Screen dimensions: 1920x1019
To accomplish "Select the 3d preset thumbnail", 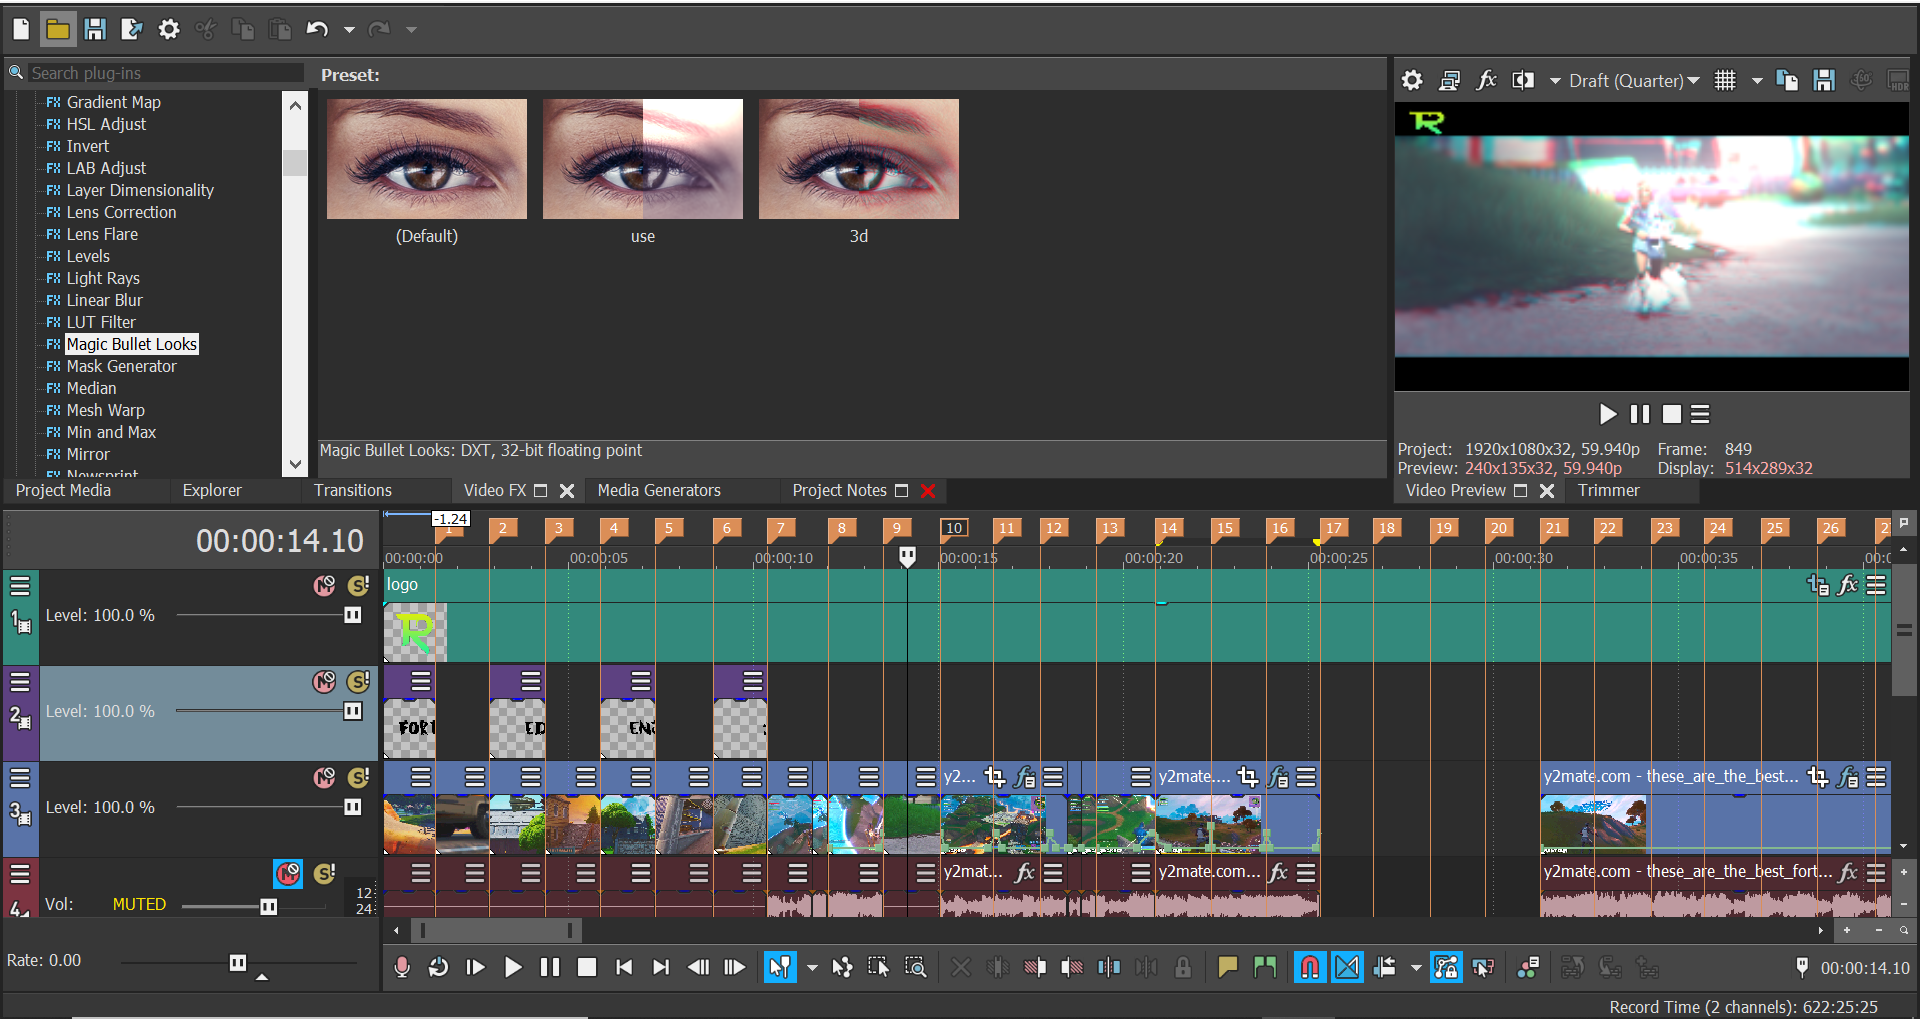I will pyautogui.click(x=858, y=159).
